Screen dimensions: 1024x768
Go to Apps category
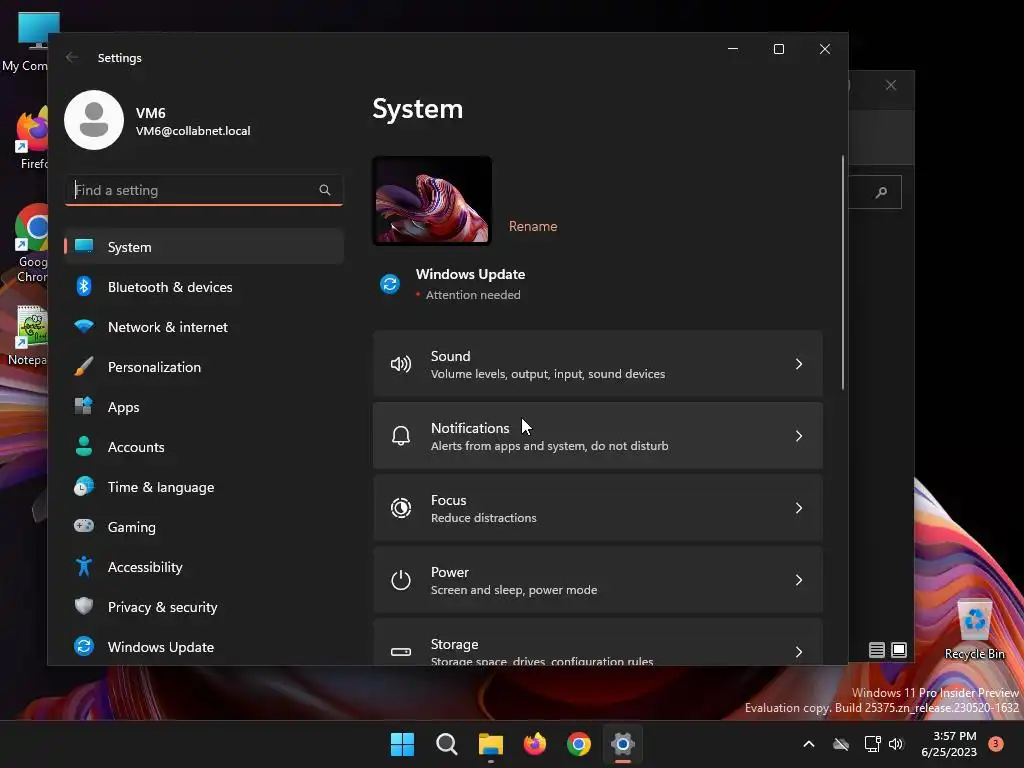(x=204, y=407)
